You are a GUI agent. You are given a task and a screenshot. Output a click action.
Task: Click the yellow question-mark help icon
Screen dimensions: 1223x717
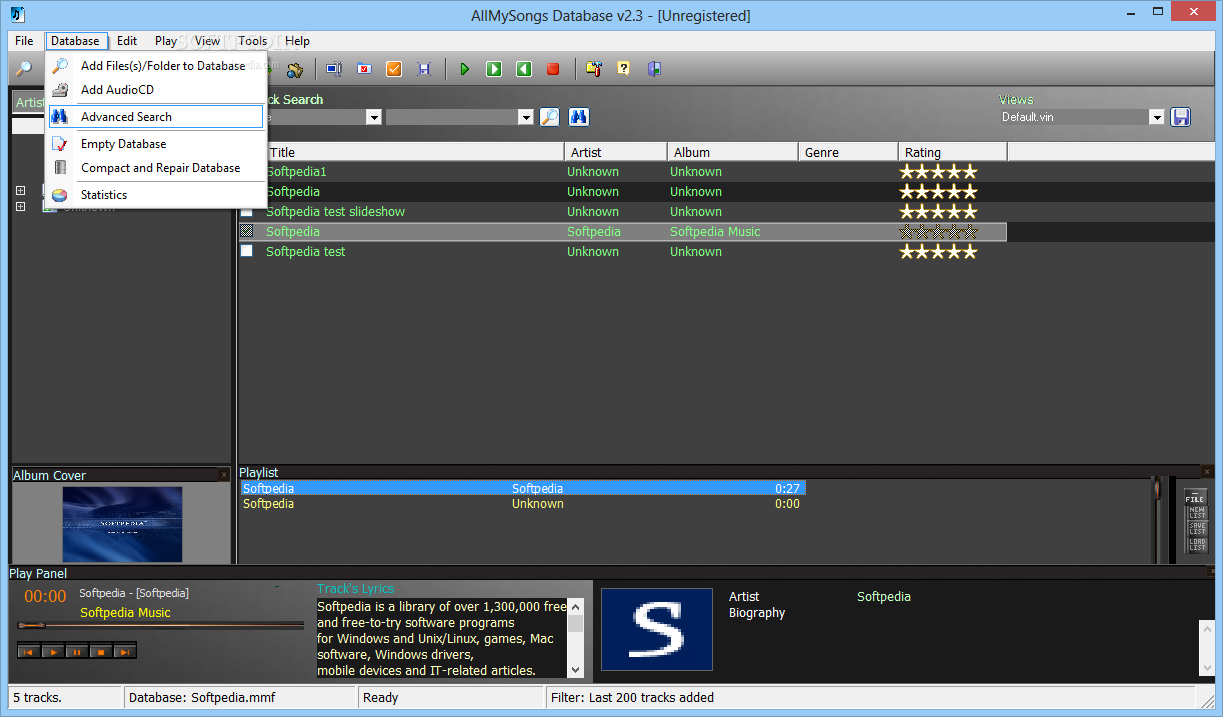click(624, 69)
